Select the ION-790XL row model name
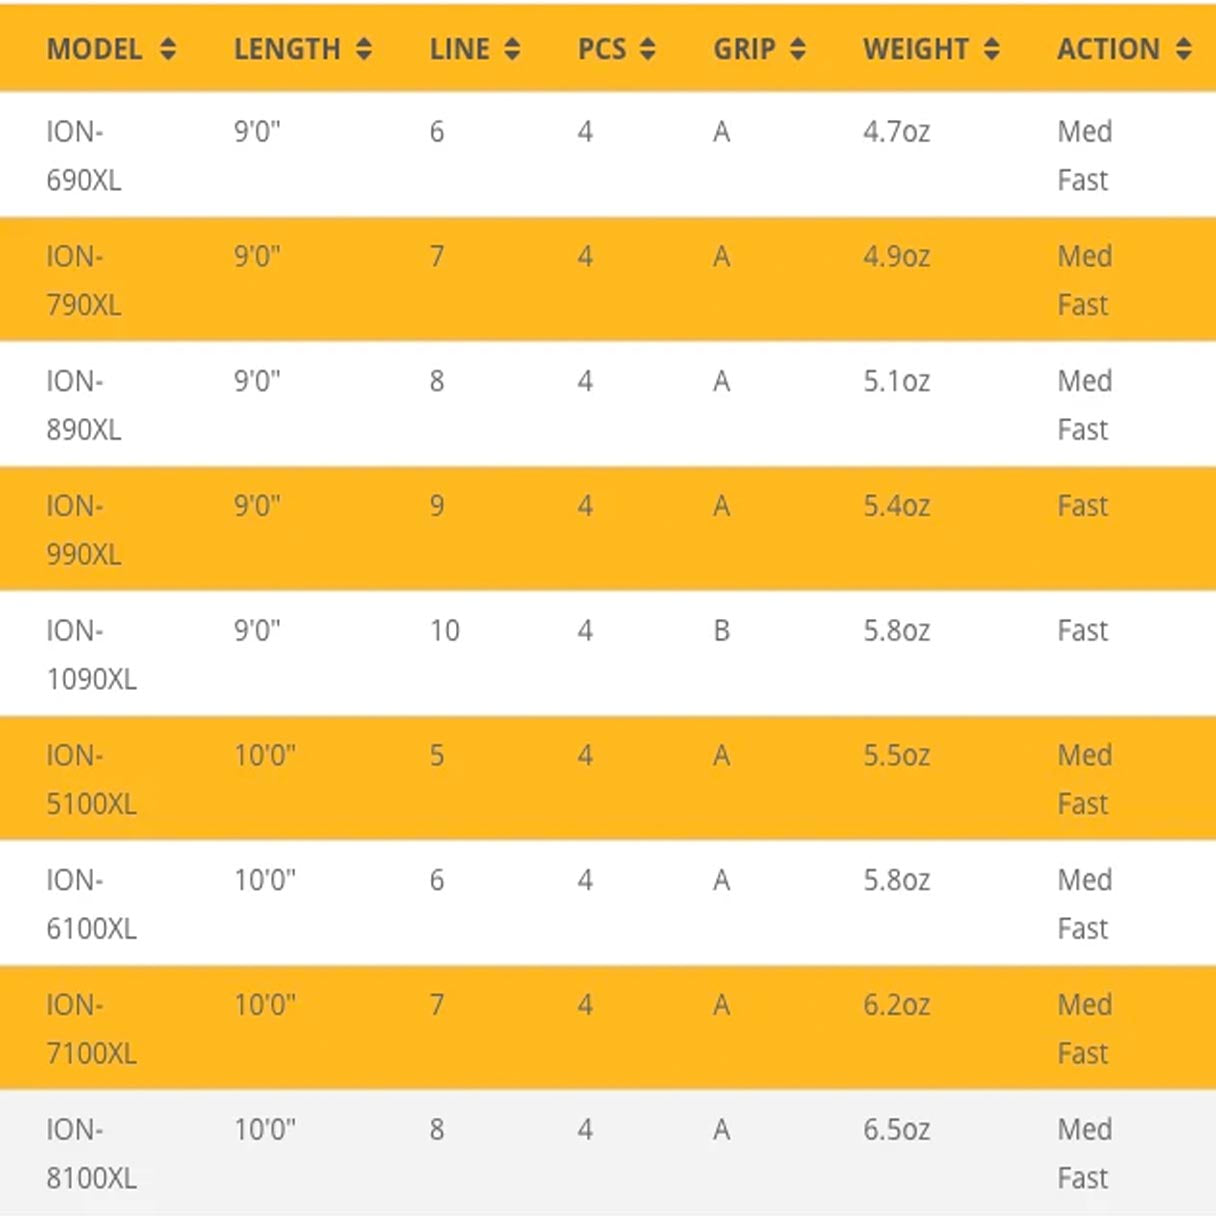Image resolution: width=1216 pixels, height=1216 pixels. (x=83, y=281)
